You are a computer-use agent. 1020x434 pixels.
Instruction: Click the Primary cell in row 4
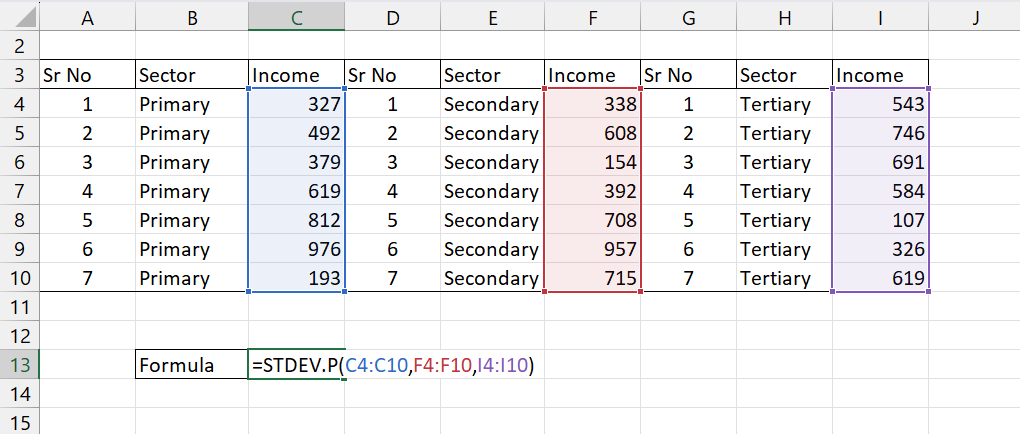pos(192,104)
